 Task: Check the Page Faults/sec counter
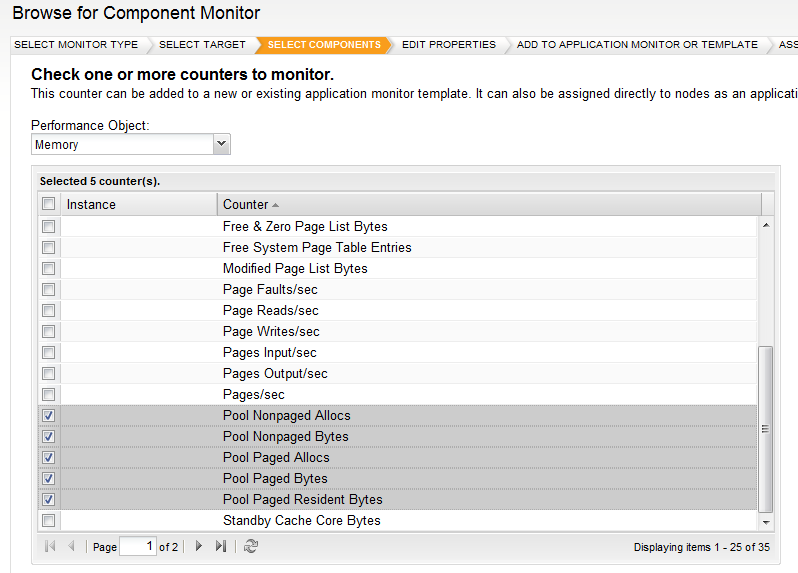[48, 290]
